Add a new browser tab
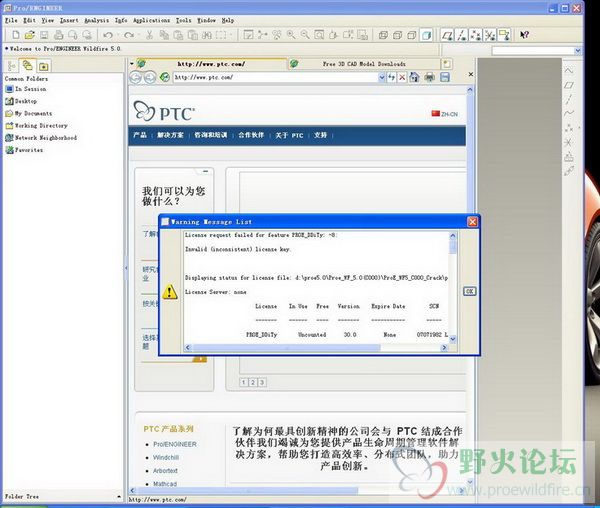The height and width of the screenshot is (508, 600). [x=446, y=64]
